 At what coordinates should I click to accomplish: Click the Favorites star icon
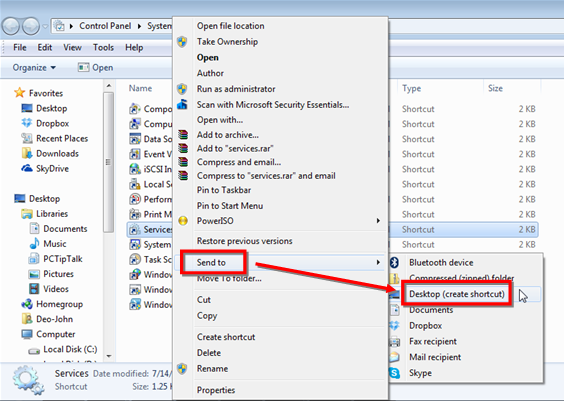[x=19, y=93]
